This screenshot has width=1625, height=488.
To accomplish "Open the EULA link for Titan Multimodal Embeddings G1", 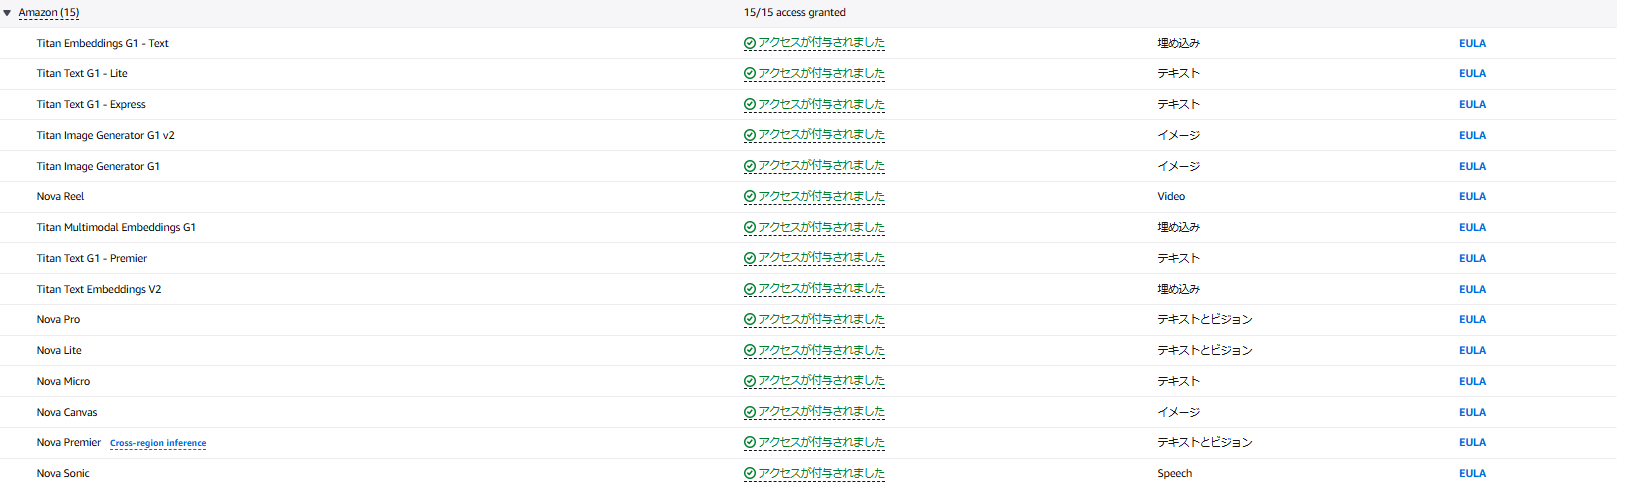I will click(1472, 228).
